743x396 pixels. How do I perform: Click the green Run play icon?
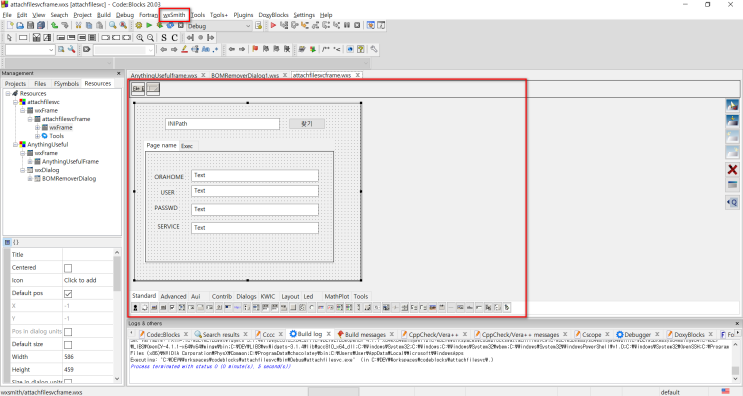point(149,26)
